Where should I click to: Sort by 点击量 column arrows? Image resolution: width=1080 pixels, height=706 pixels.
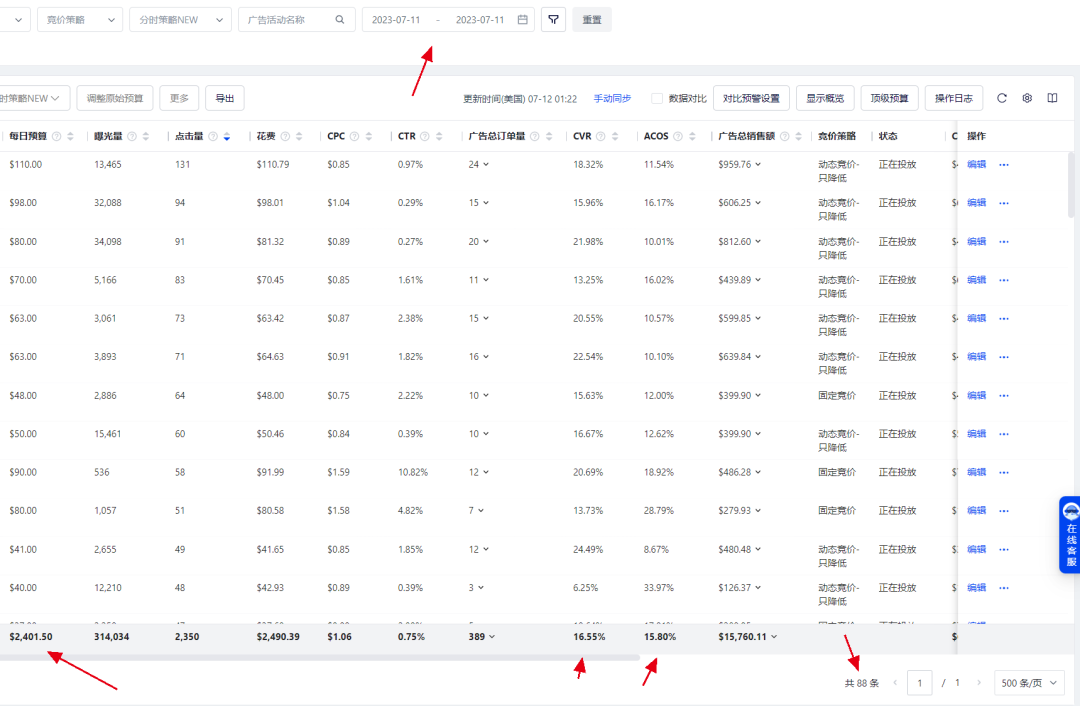227,136
